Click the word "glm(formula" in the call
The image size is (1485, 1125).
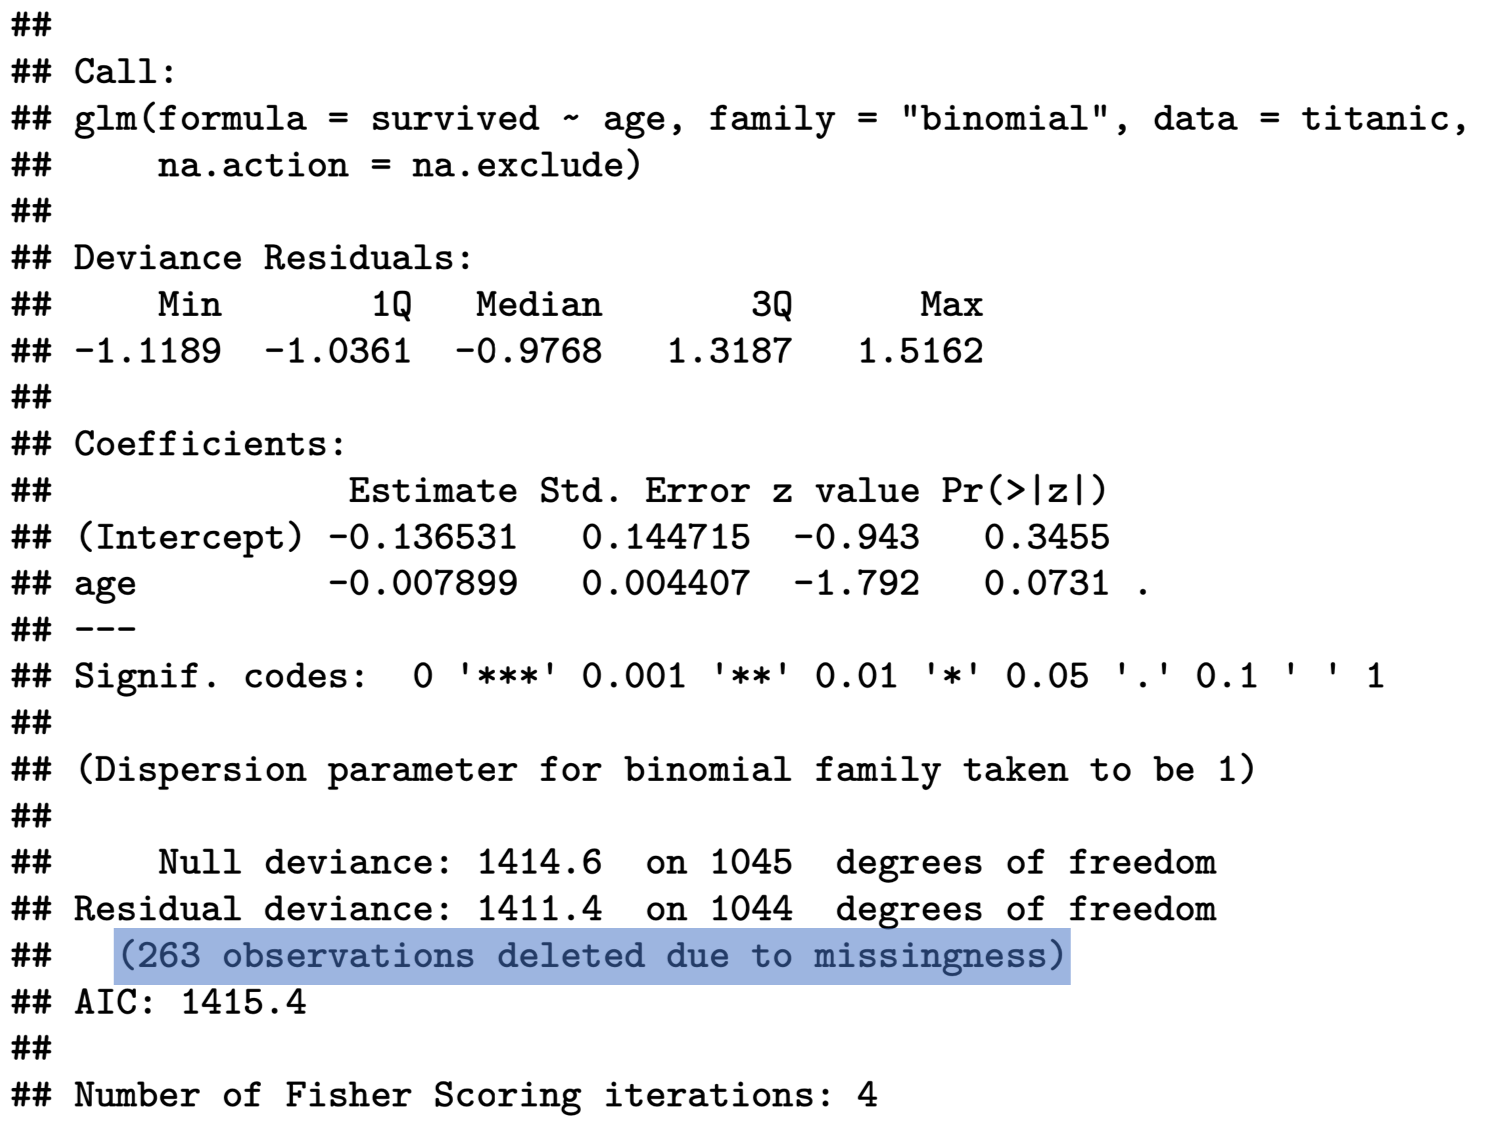(x=190, y=119)
